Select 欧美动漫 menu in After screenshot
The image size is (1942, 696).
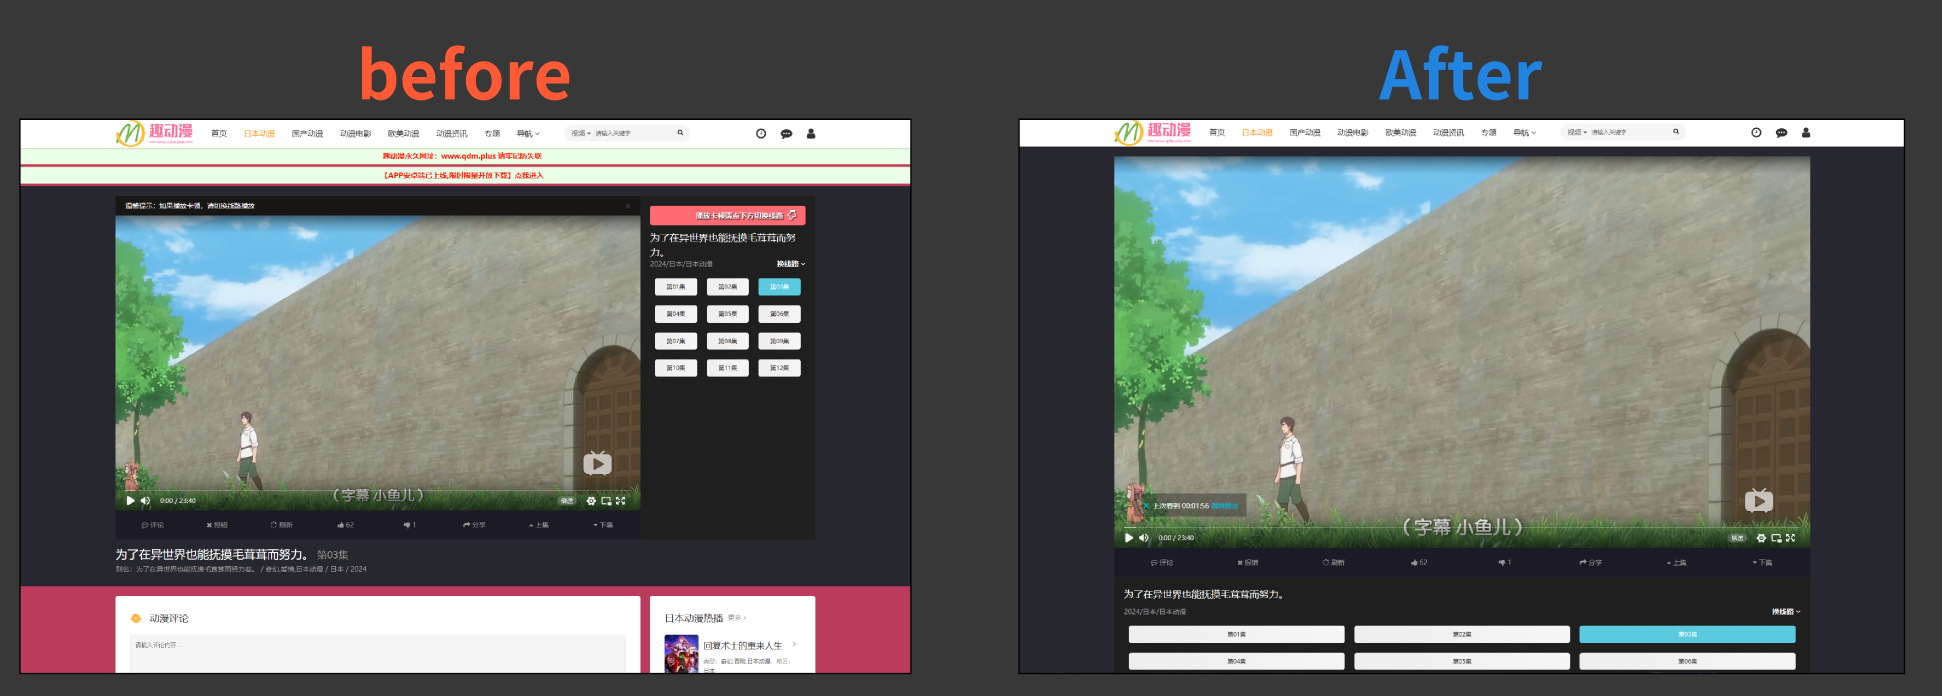1400,132
